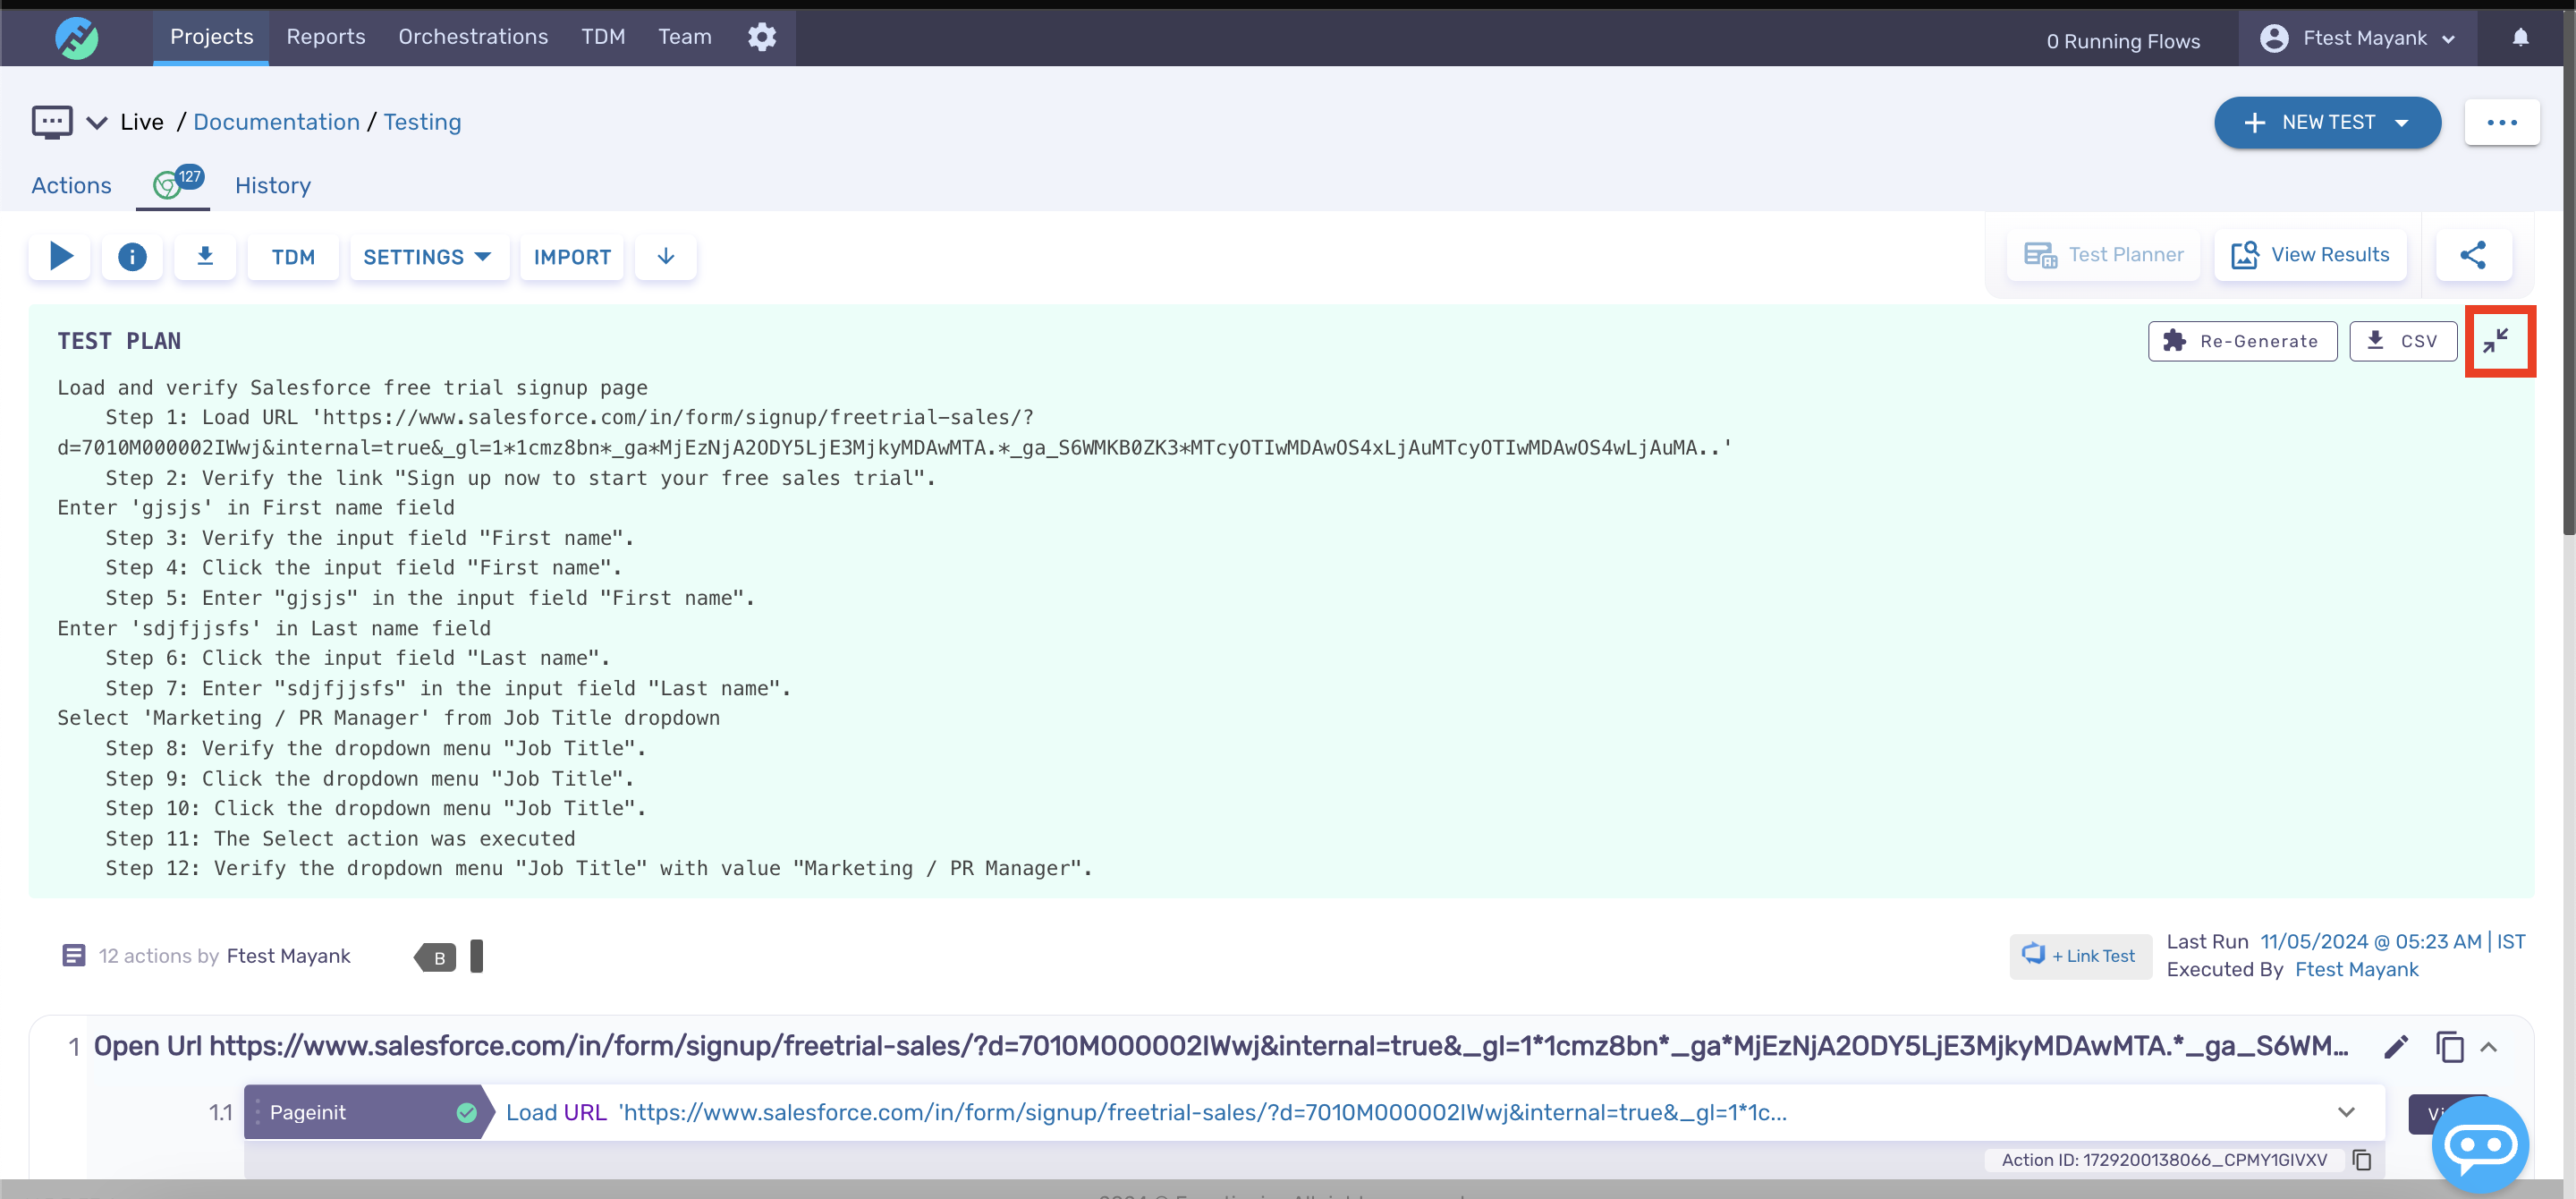The height and width of the screenshot is (1199, 2576).
Task: Download the test plan as CSV
Action: [2402, 341]
